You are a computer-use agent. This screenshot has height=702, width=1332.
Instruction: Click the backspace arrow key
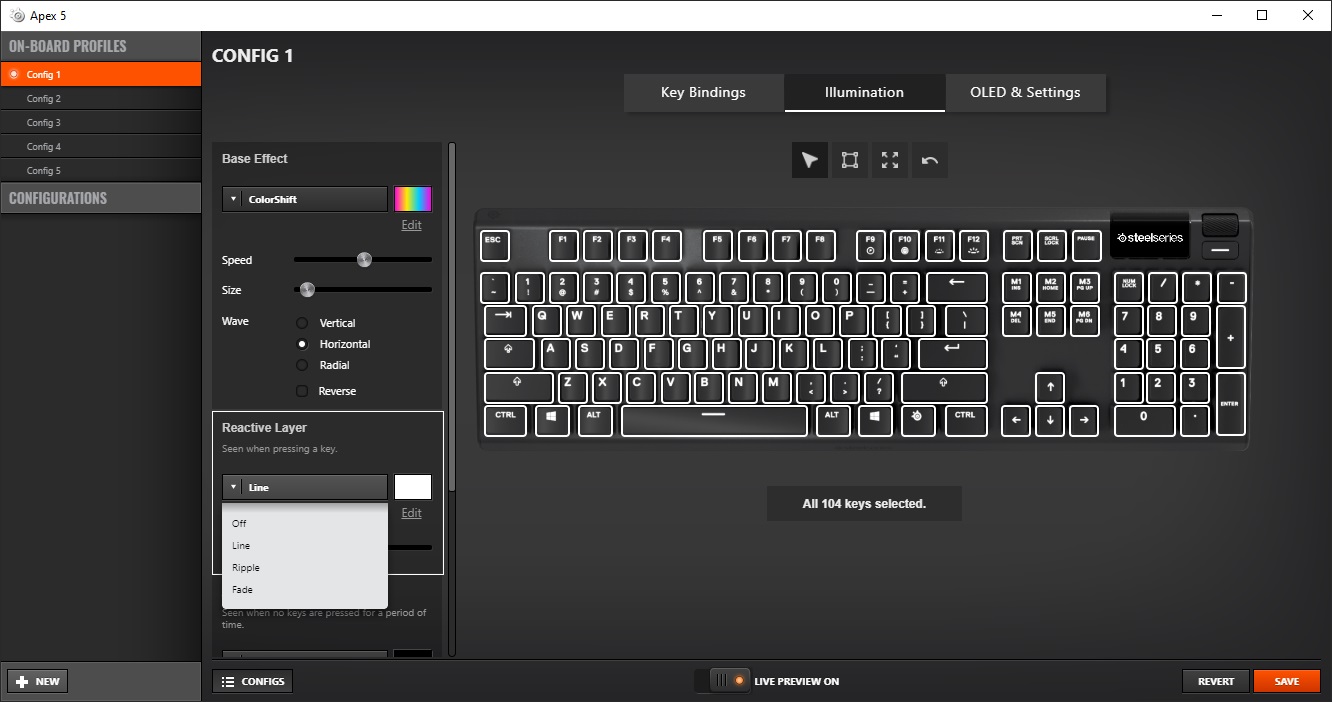click(x=956, y=287)
